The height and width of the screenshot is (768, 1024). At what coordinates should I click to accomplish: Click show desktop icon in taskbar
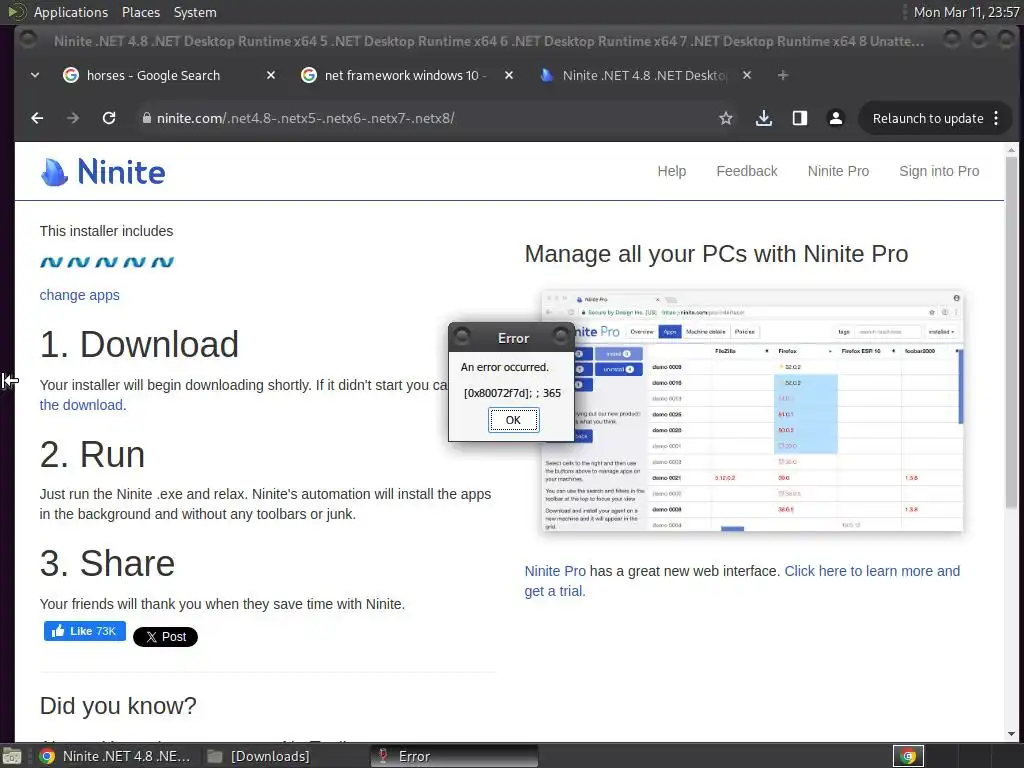[11, 756]
